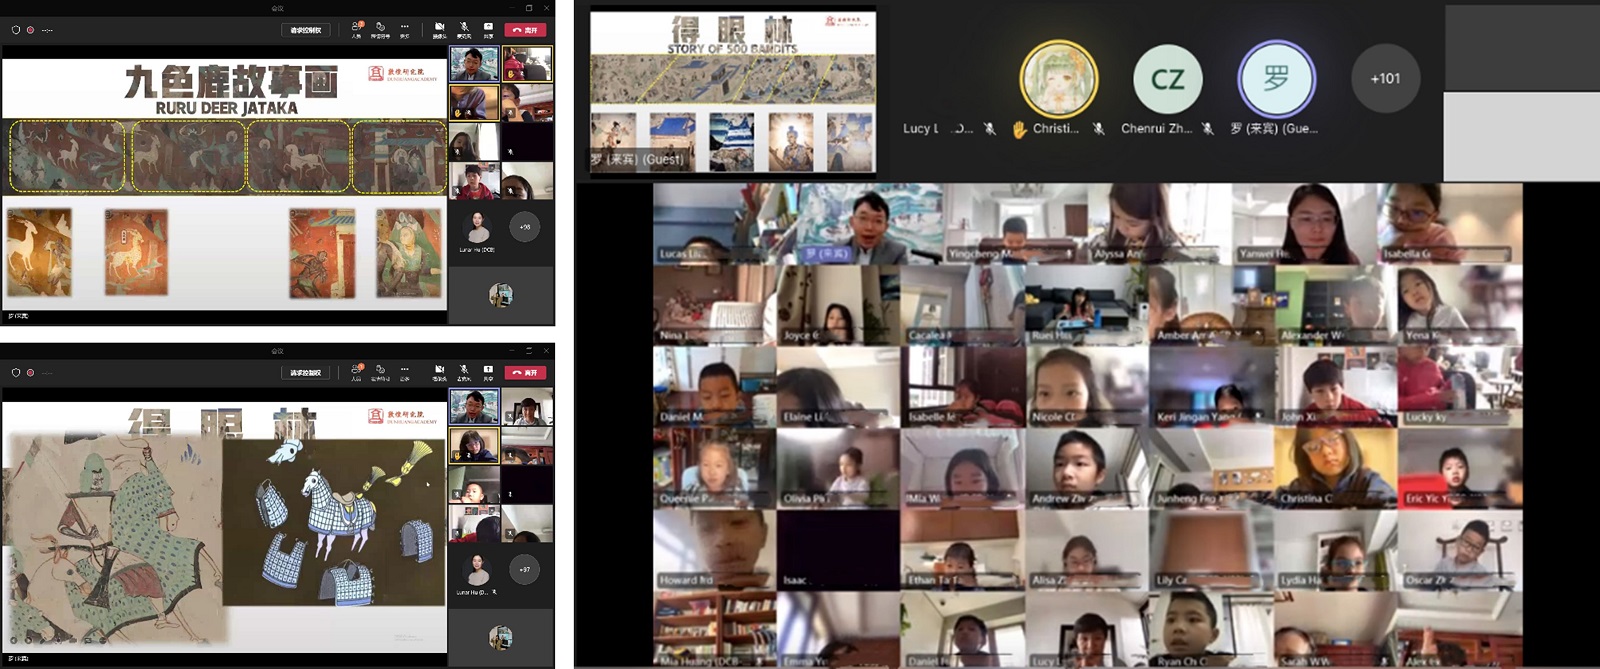Select the presenter video thumbnail in the bottom meeting window
Screen dimensions: 1600x669
click(474, 407)
